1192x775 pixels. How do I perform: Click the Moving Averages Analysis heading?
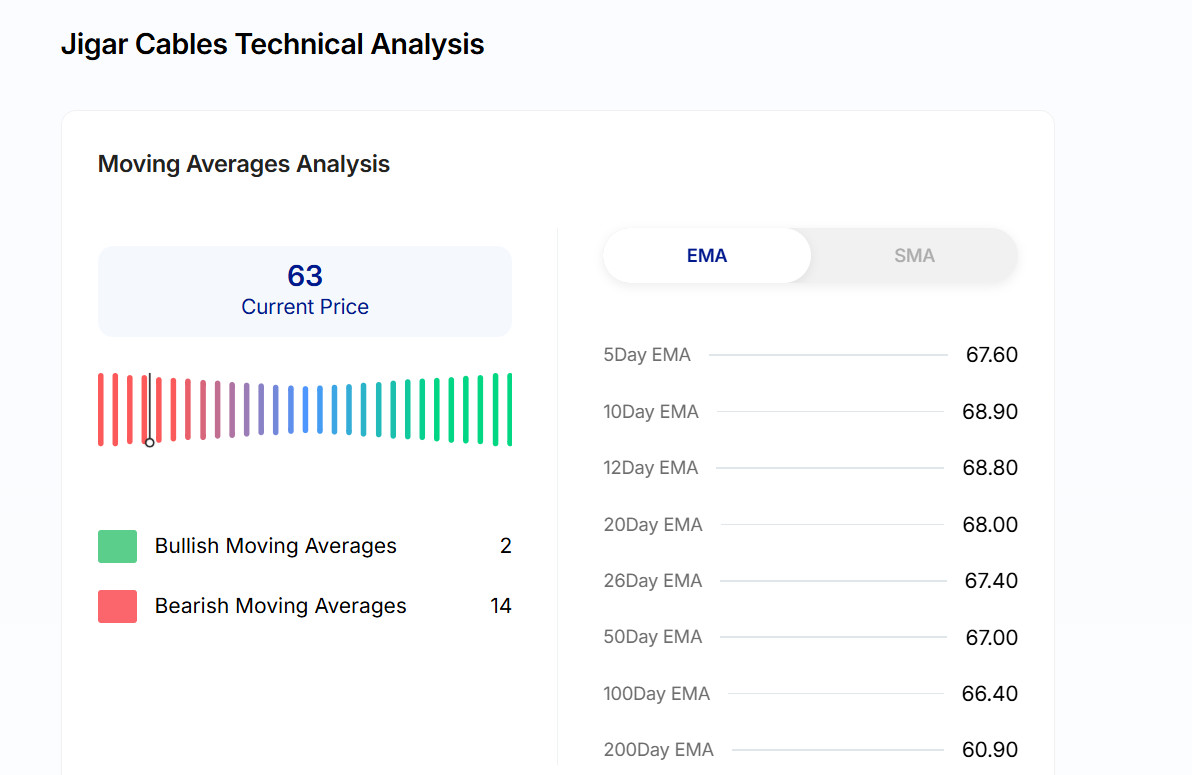(244, 164)
